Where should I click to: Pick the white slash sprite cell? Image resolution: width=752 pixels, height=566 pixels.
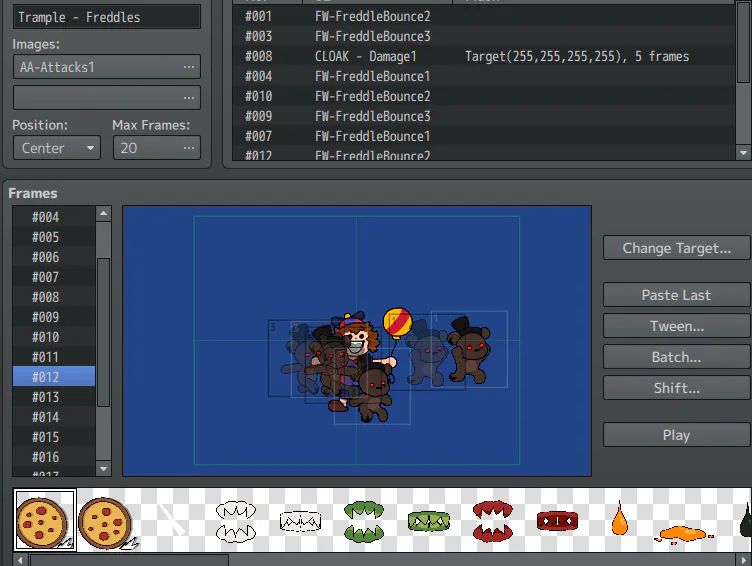point(171,517)
